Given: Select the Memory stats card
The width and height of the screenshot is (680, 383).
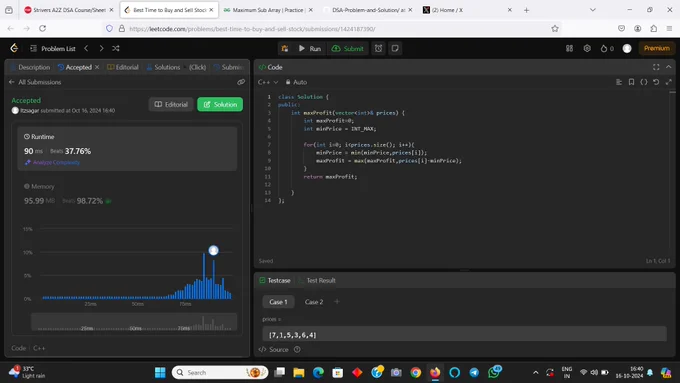Looking at the screenshot, I should tap(127, 194).
